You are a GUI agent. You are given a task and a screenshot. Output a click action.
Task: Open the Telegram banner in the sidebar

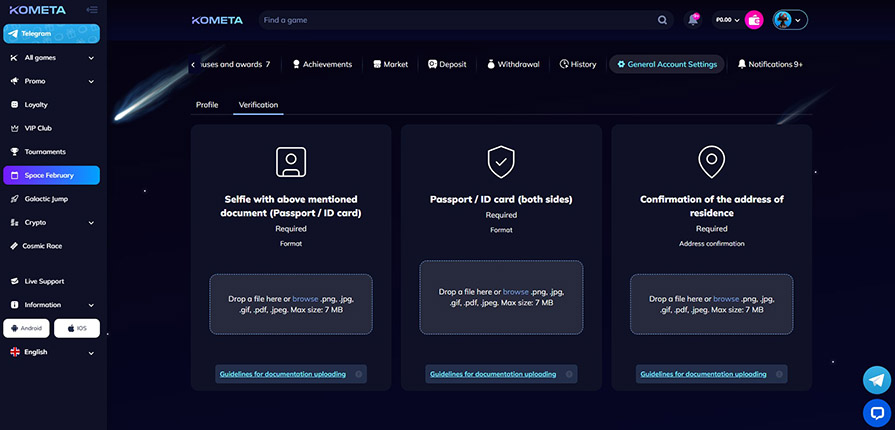point(51,34)
